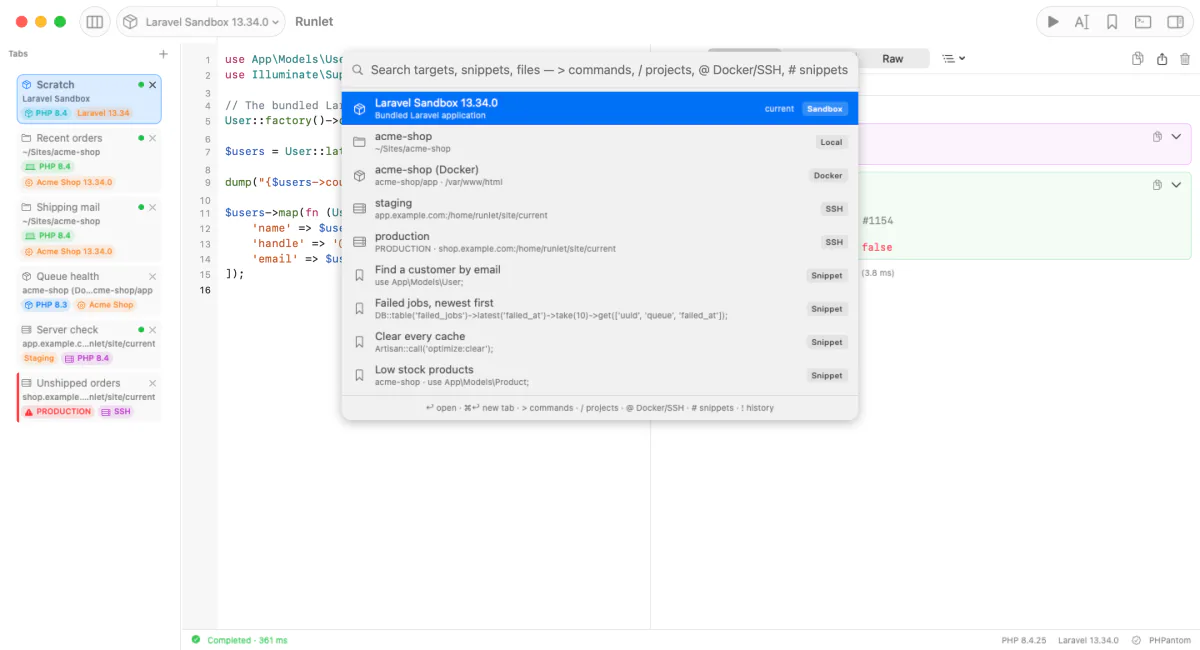The width and height of the screenshot is (1200, 650).
Task: Open snippet Clear every cache
Action: coord(600,342)
